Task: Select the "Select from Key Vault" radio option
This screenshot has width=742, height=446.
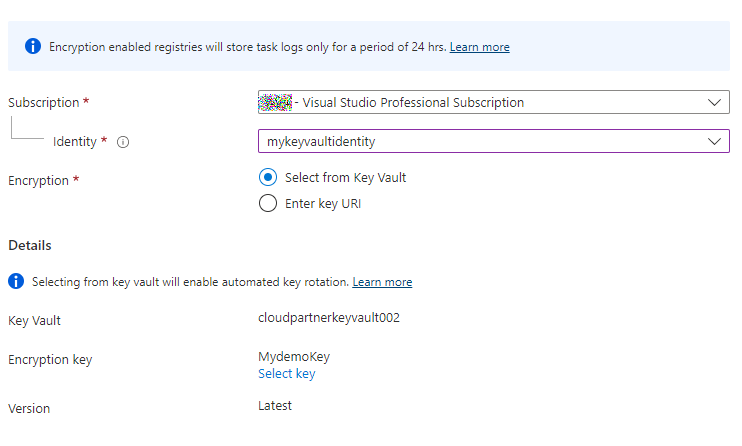Action: click(267, 178)
